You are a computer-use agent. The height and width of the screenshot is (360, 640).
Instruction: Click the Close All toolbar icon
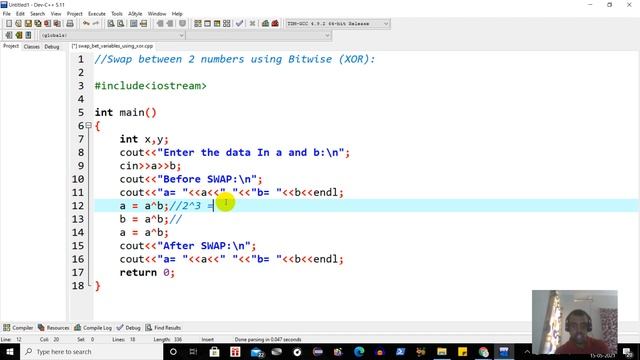(x=58, y=24)
